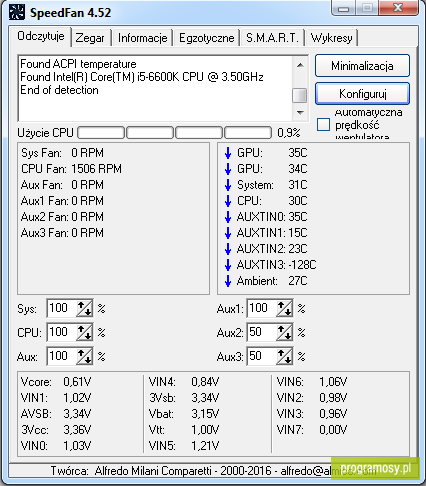The width and height of the screenshot is (426, 486).
Task: Click the log scrollbar thumb
Action: coord(300,96)
